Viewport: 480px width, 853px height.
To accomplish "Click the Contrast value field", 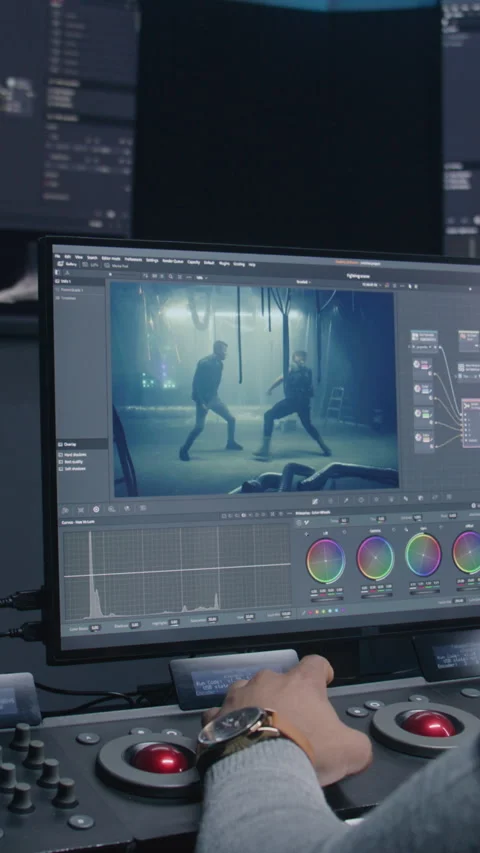I will [417, 517].
